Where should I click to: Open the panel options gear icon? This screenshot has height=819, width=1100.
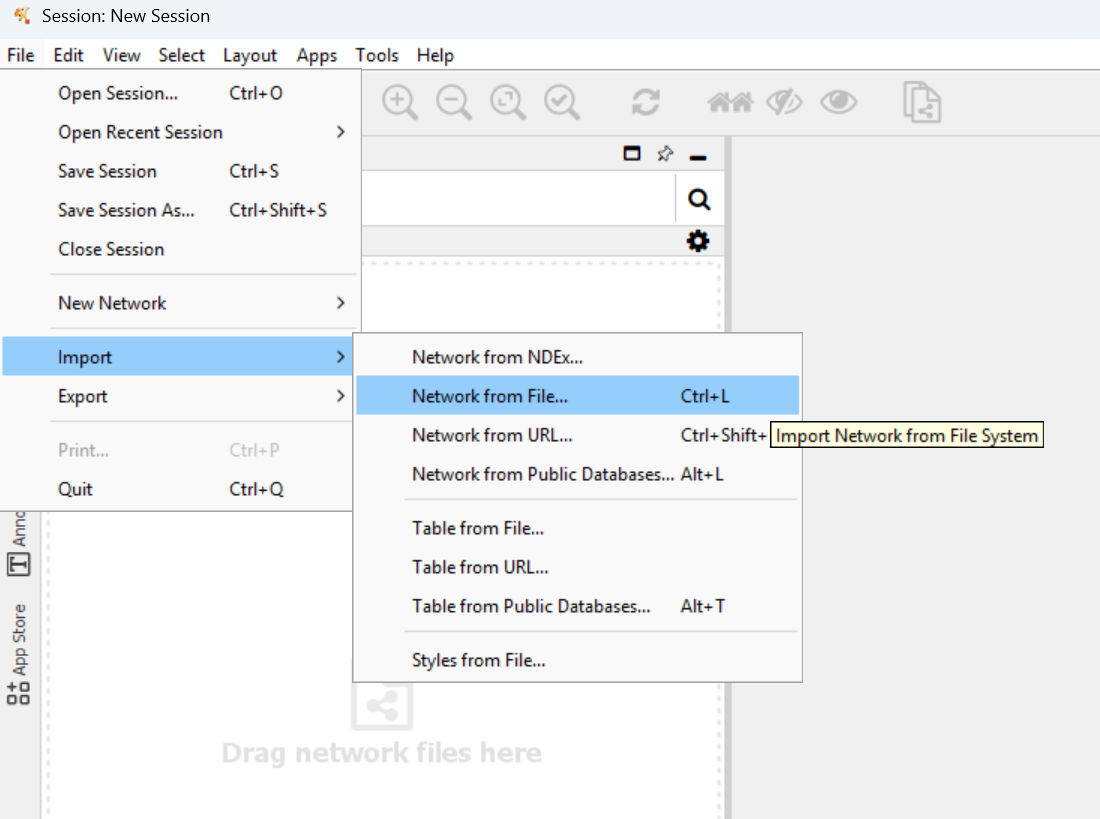[x=698, y=241]
